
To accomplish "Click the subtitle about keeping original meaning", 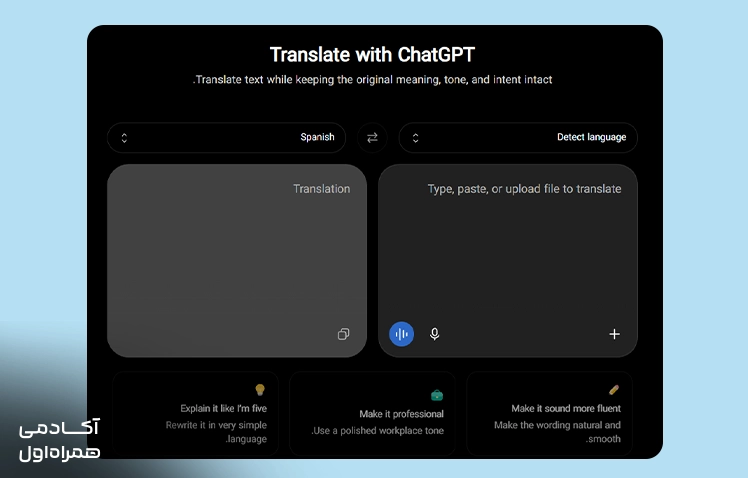I will tap(372, 80).
